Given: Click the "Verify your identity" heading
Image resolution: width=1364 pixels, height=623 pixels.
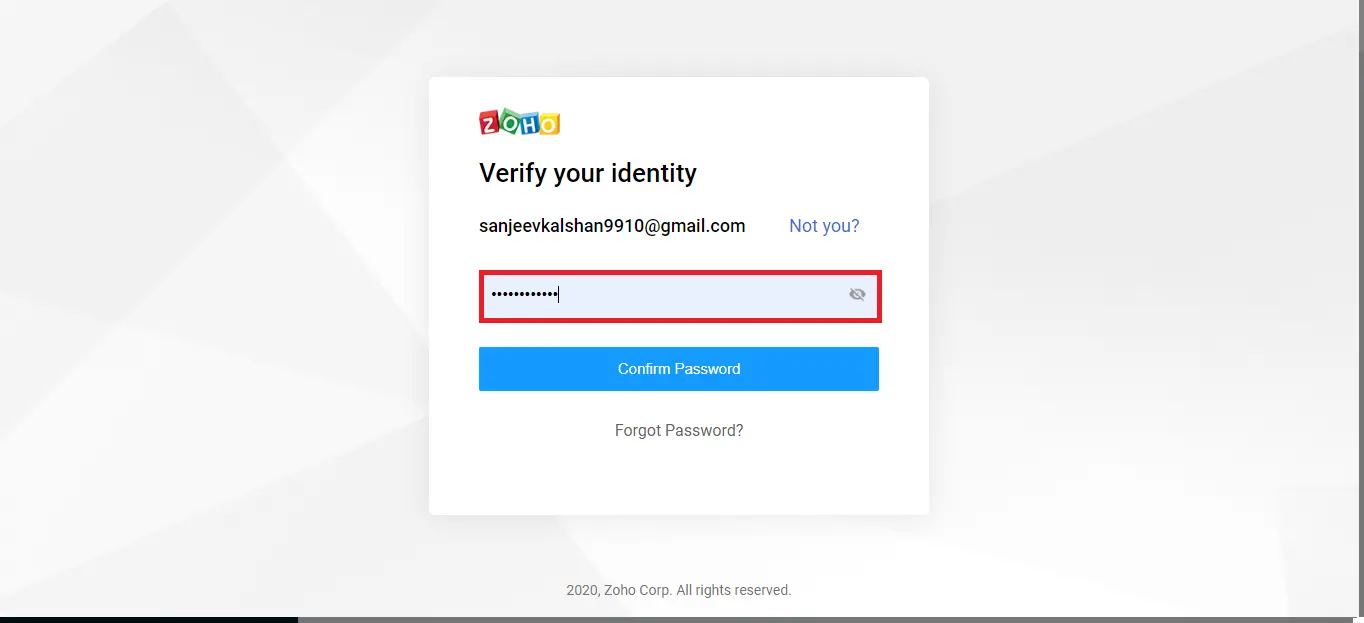Looking at the screenshot, I should coord(588,173).
